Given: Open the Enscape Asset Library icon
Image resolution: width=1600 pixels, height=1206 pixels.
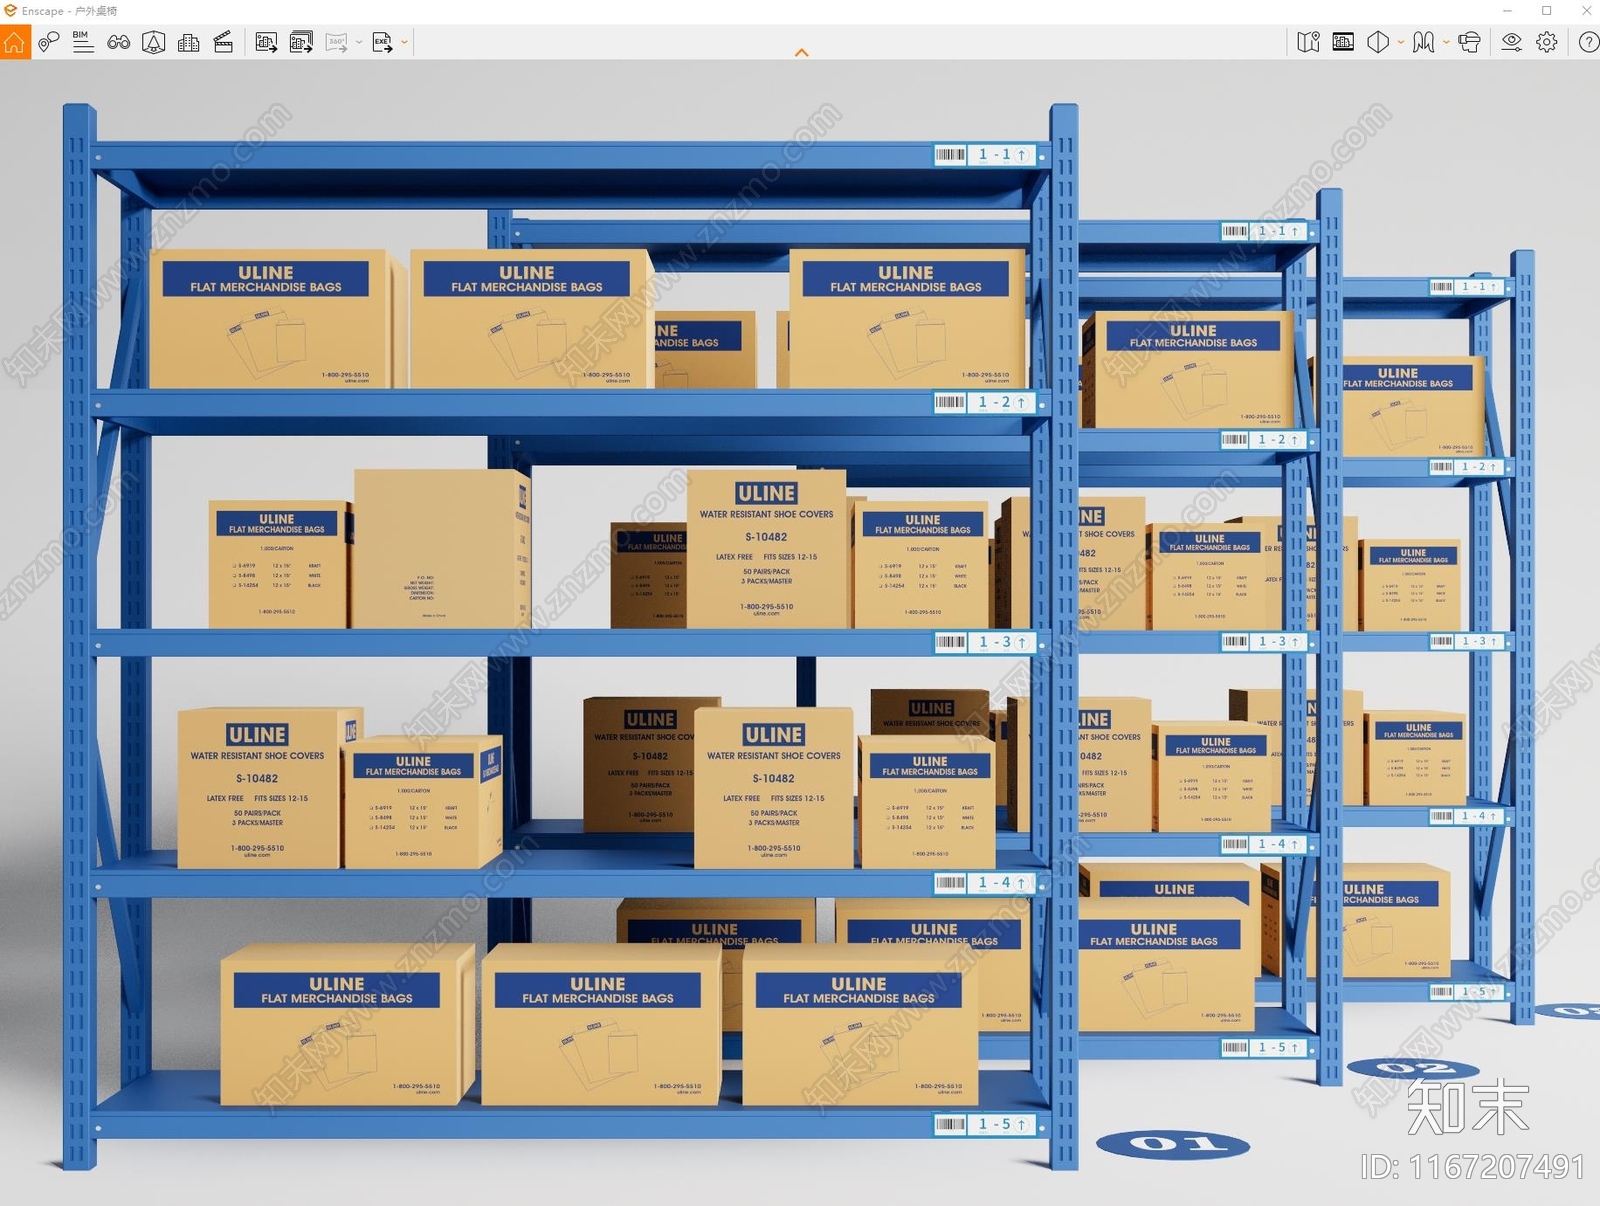Looking at the screenshot, I should click(x=153, y=42).
